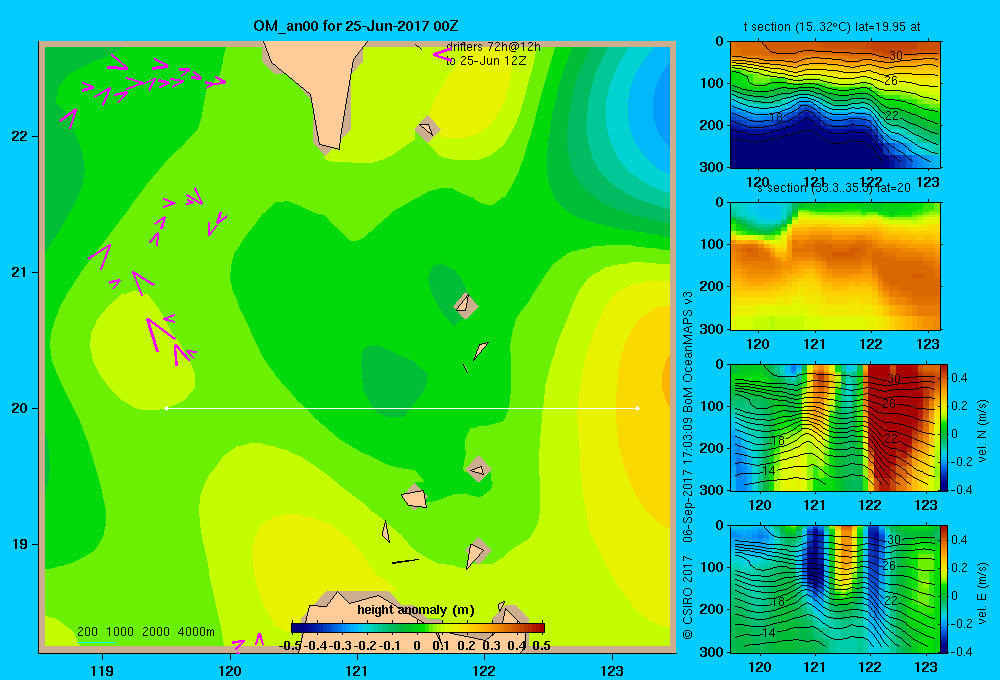Click the 'to 25-Jun 12Z' drifter label
This screenshot has width=1000, height=680.
coord(486,61)
